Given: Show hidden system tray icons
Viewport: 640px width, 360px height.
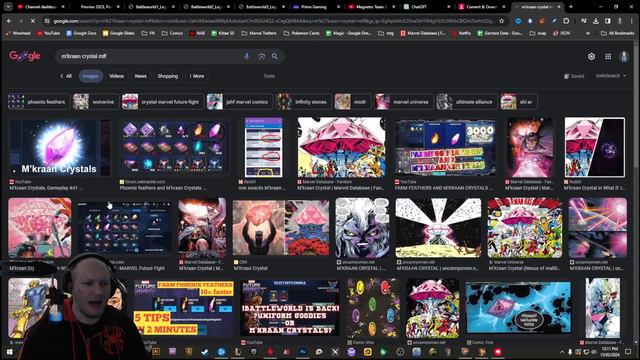Looking at the screenshot, I should [562, 352].
